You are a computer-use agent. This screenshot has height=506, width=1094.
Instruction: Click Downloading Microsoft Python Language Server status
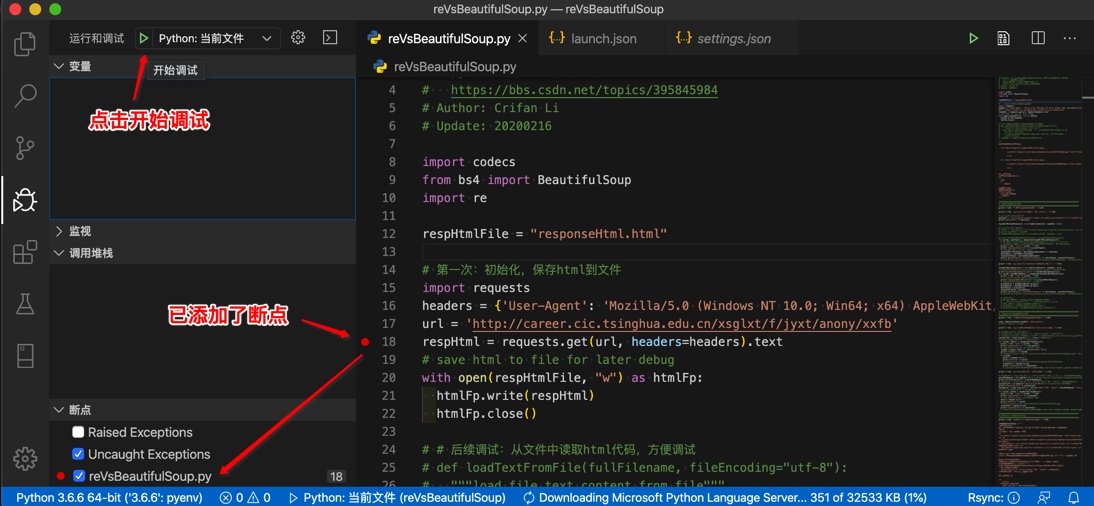724,498
